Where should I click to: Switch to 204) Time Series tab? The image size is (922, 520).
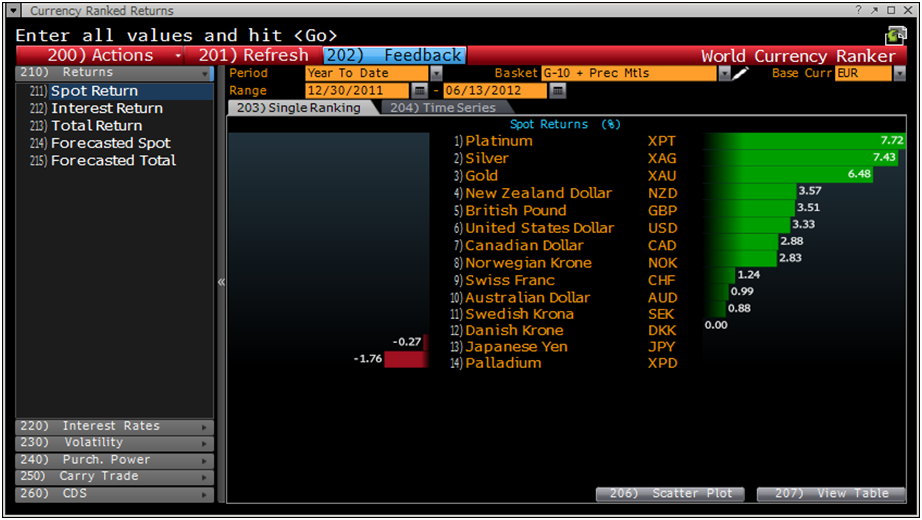click(443, 108)
